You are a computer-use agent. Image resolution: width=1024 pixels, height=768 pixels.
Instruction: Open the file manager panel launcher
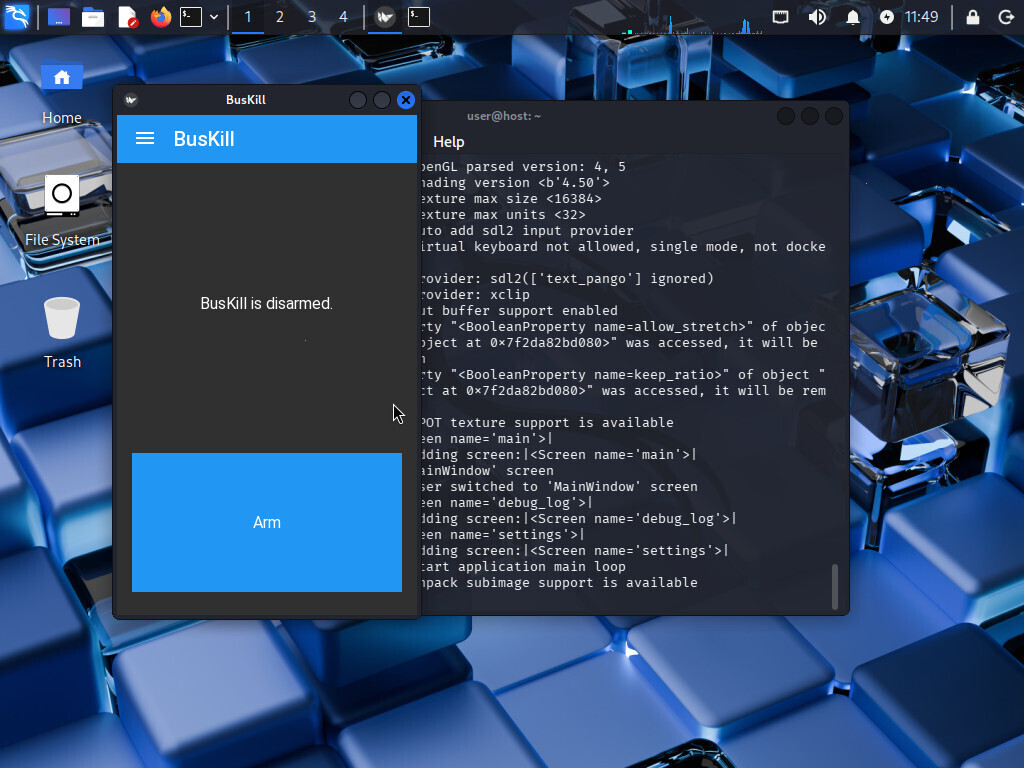coord(93,17)
